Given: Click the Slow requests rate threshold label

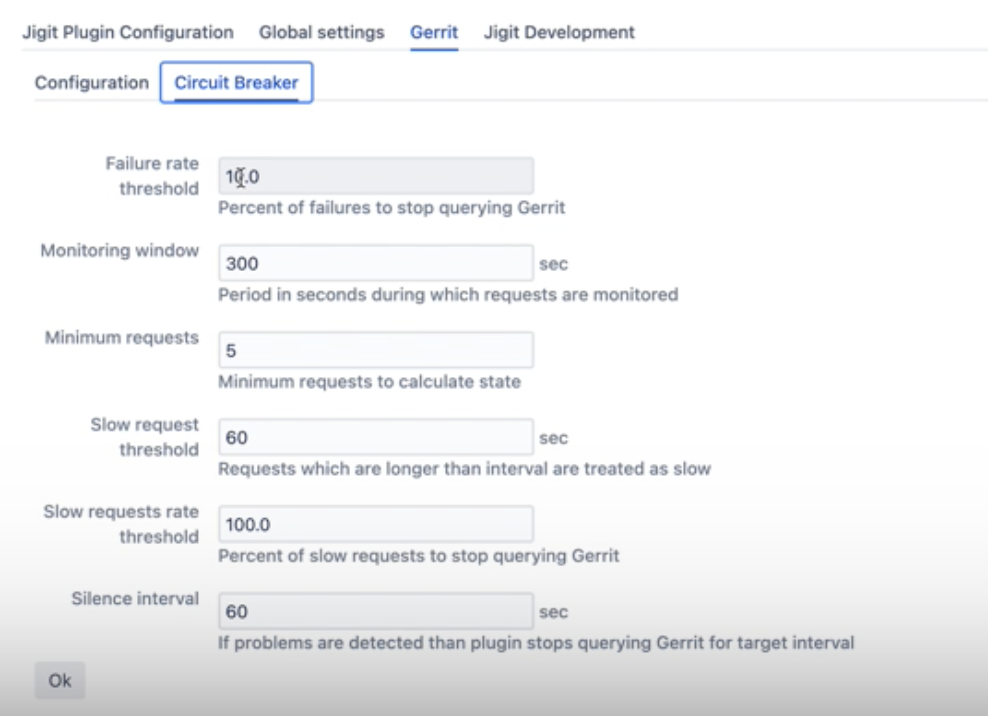Looking at the screenshot, I should click(121, 524).
